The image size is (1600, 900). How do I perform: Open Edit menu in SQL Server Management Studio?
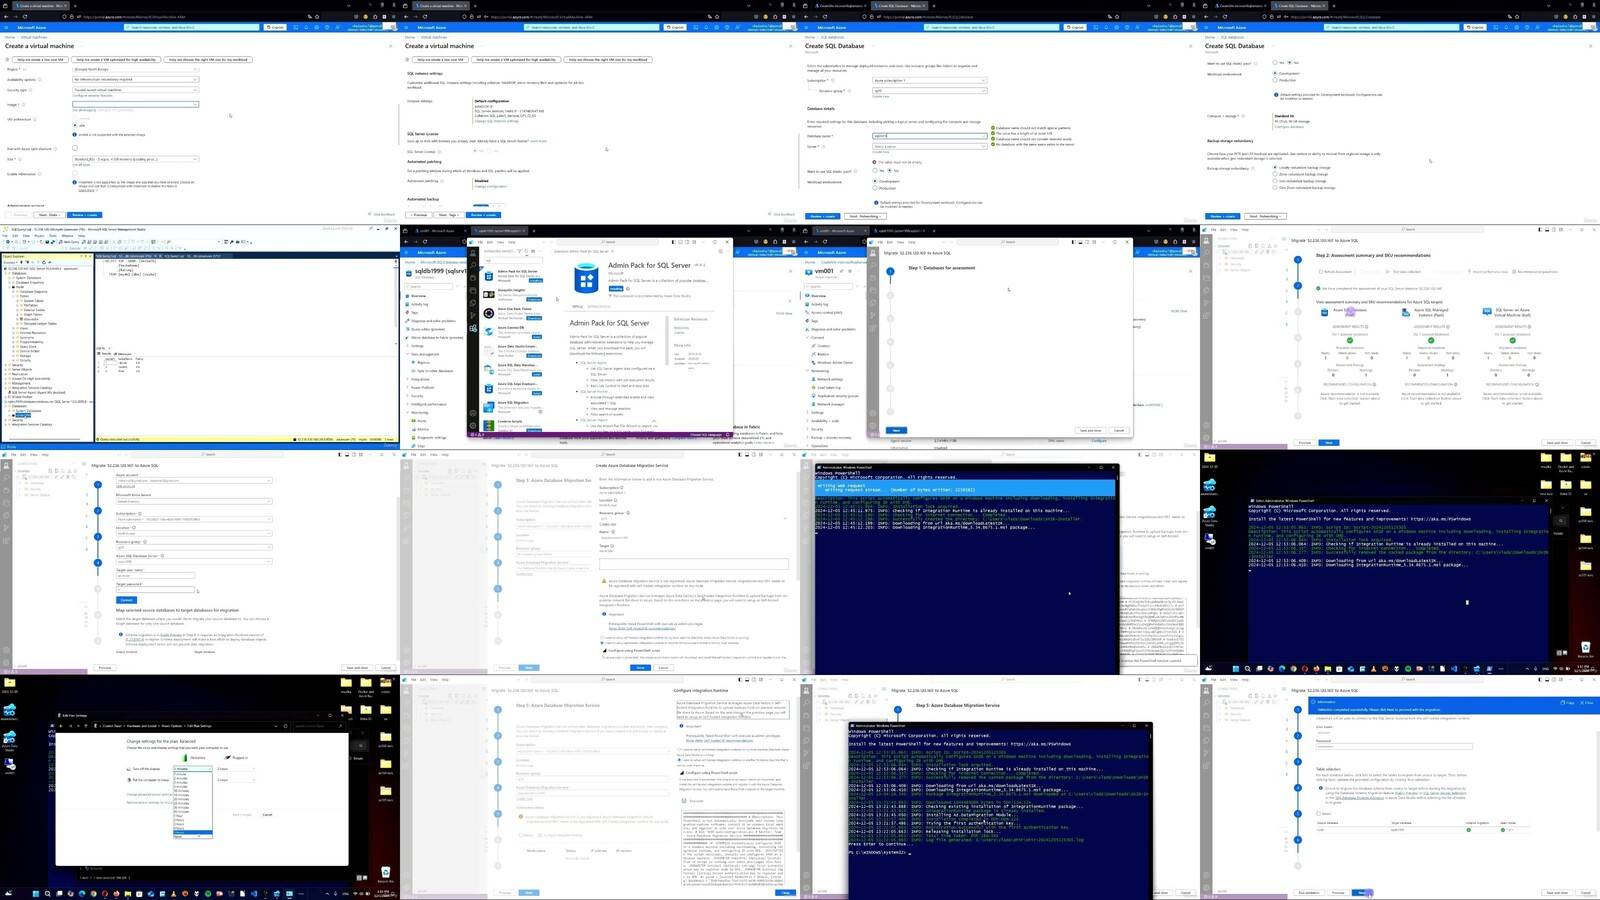tap(15, 236)
